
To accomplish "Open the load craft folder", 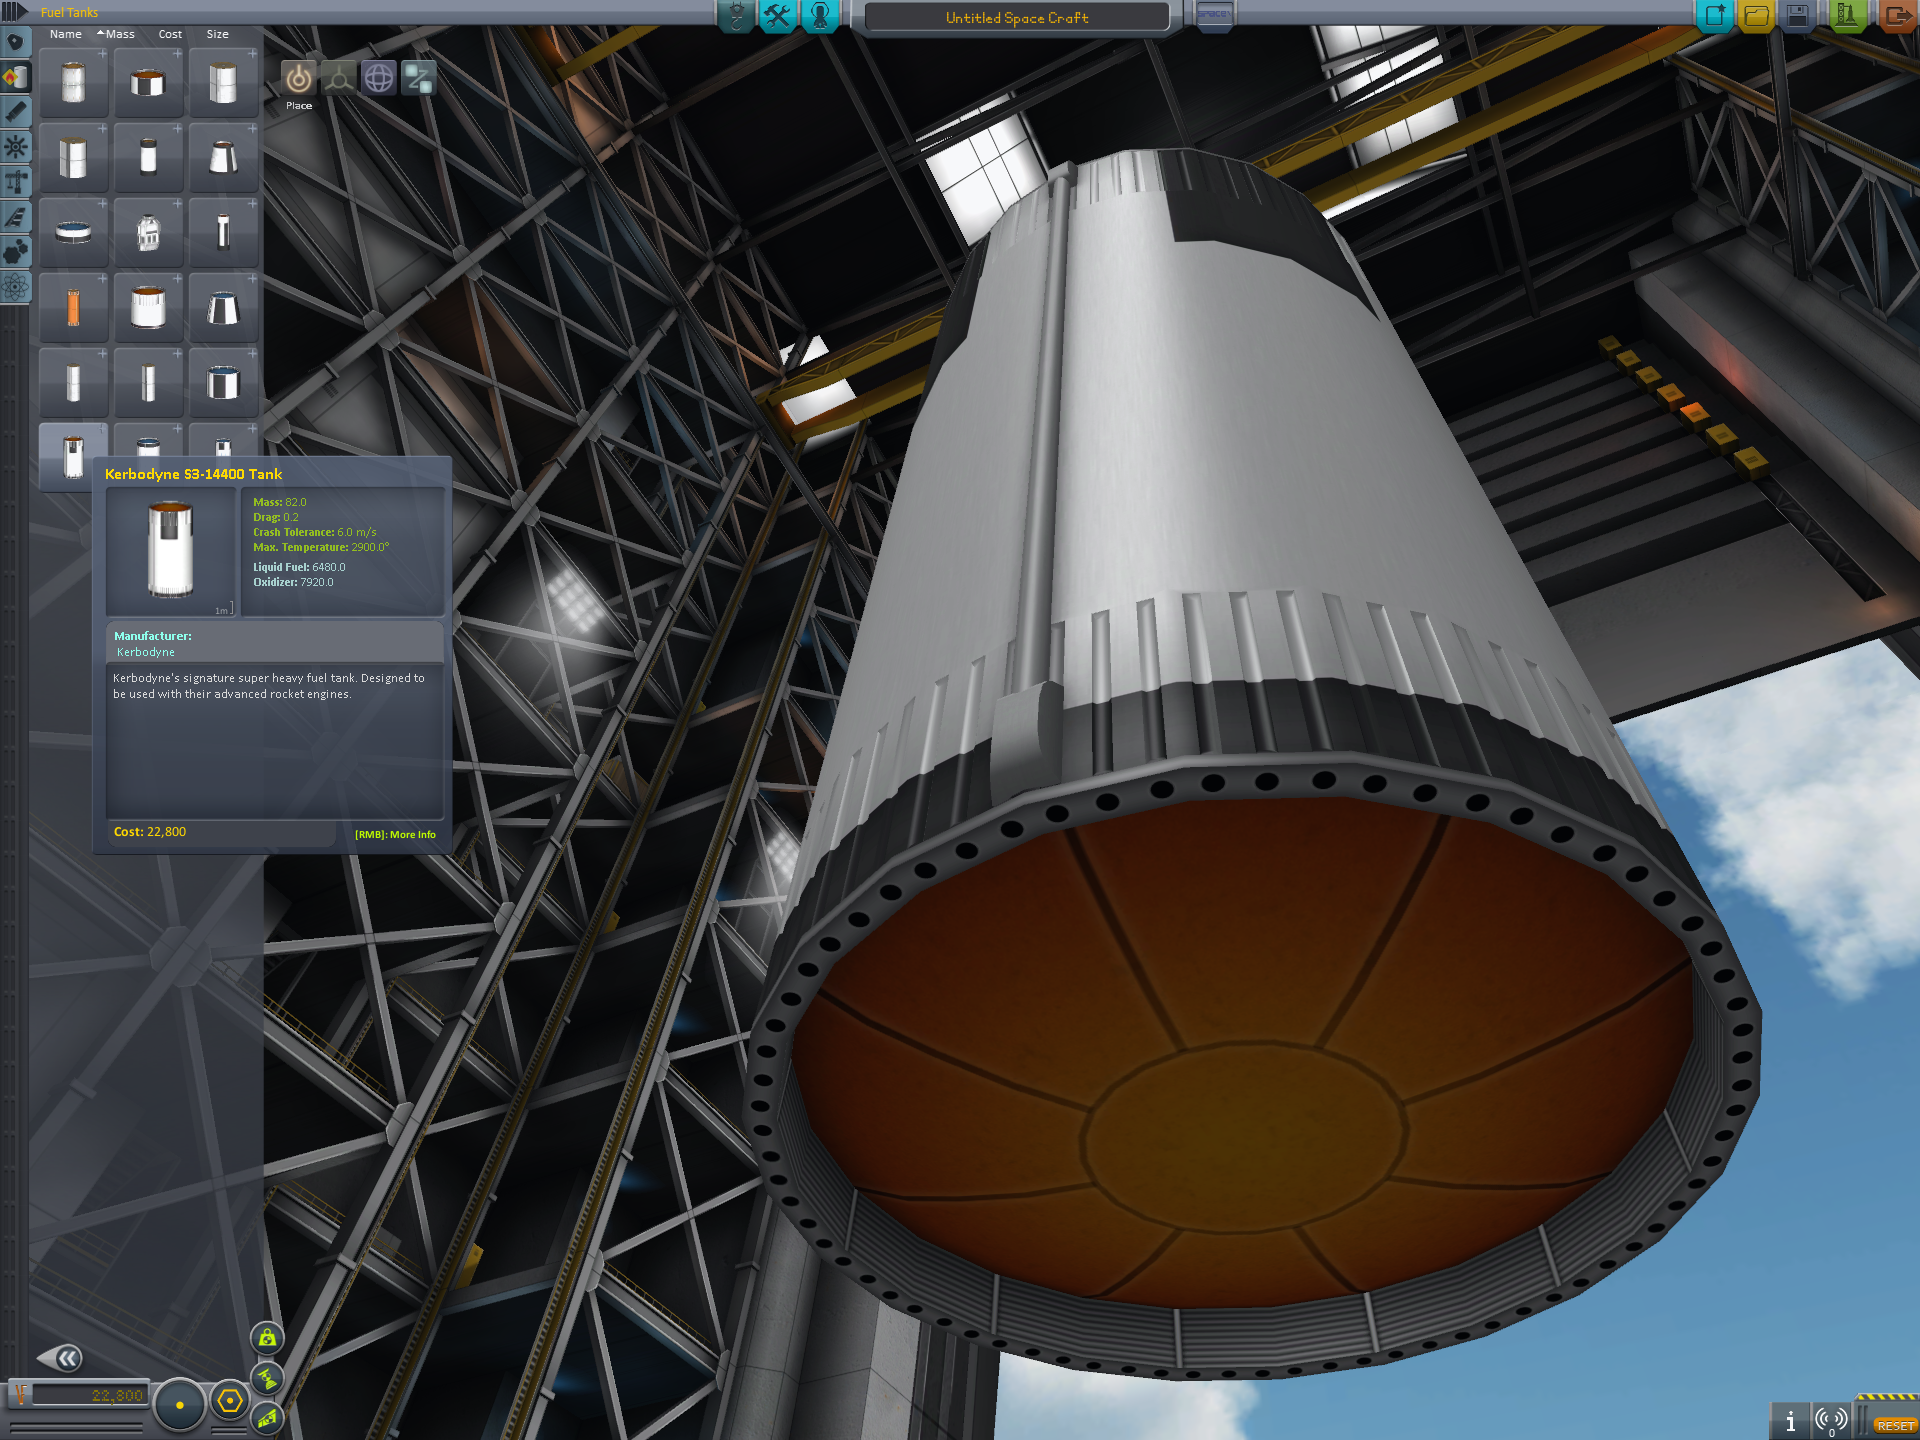I will point(1757,16).
